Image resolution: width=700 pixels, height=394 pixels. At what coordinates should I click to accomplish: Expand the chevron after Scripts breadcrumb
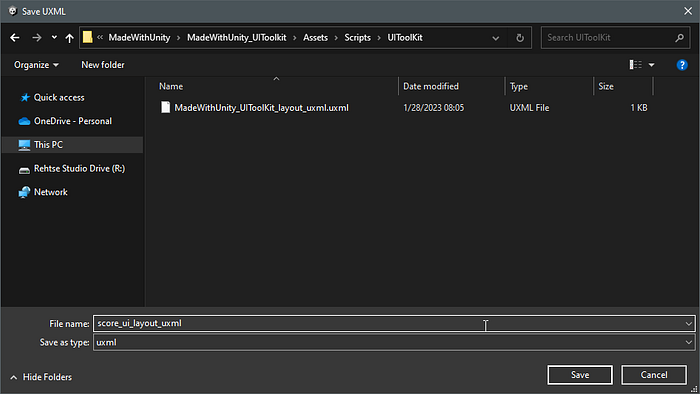coord(379,38)
